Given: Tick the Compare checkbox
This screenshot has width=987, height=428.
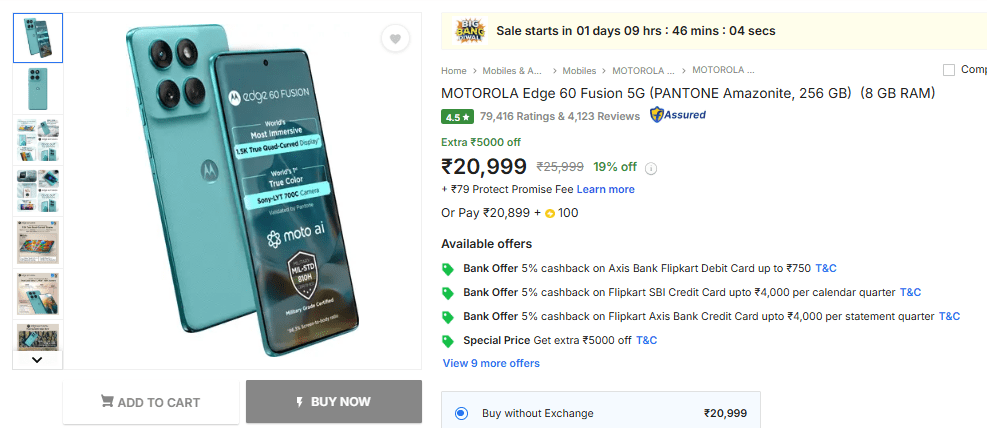Looking at the screenshot, I should tap(949, 70).
